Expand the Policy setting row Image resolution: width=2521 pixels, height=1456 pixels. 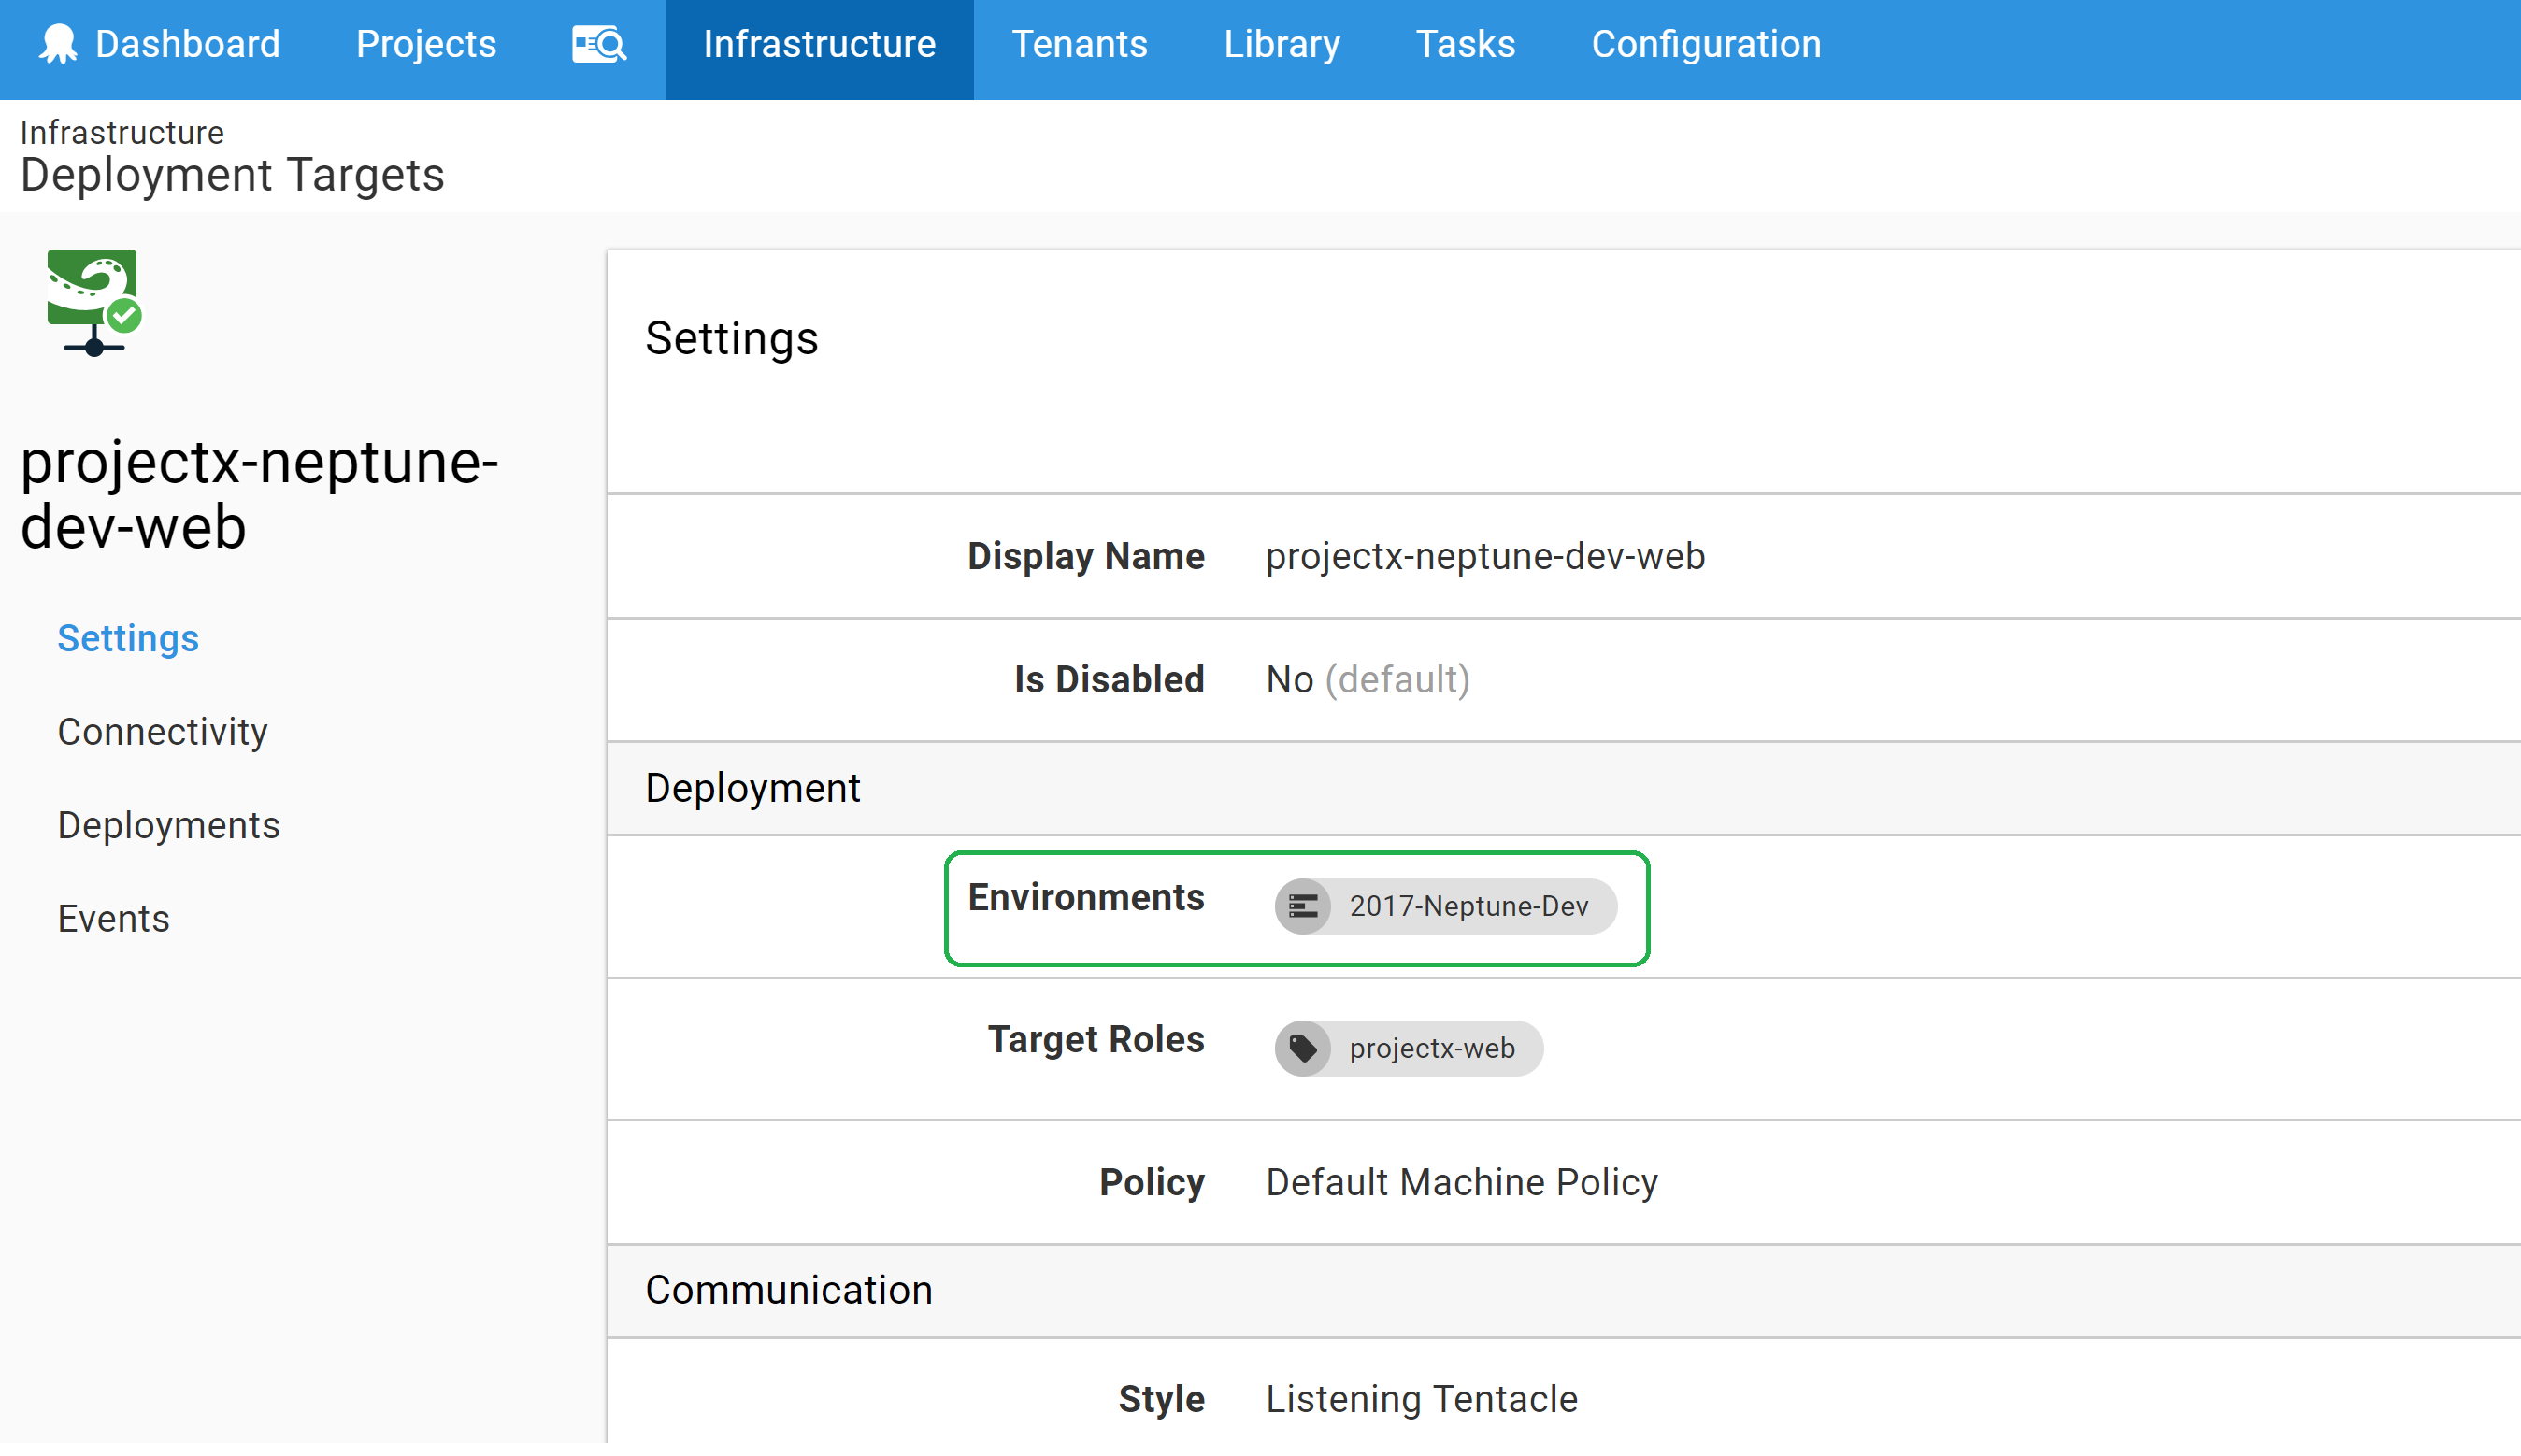(x=1461, y=1182)
